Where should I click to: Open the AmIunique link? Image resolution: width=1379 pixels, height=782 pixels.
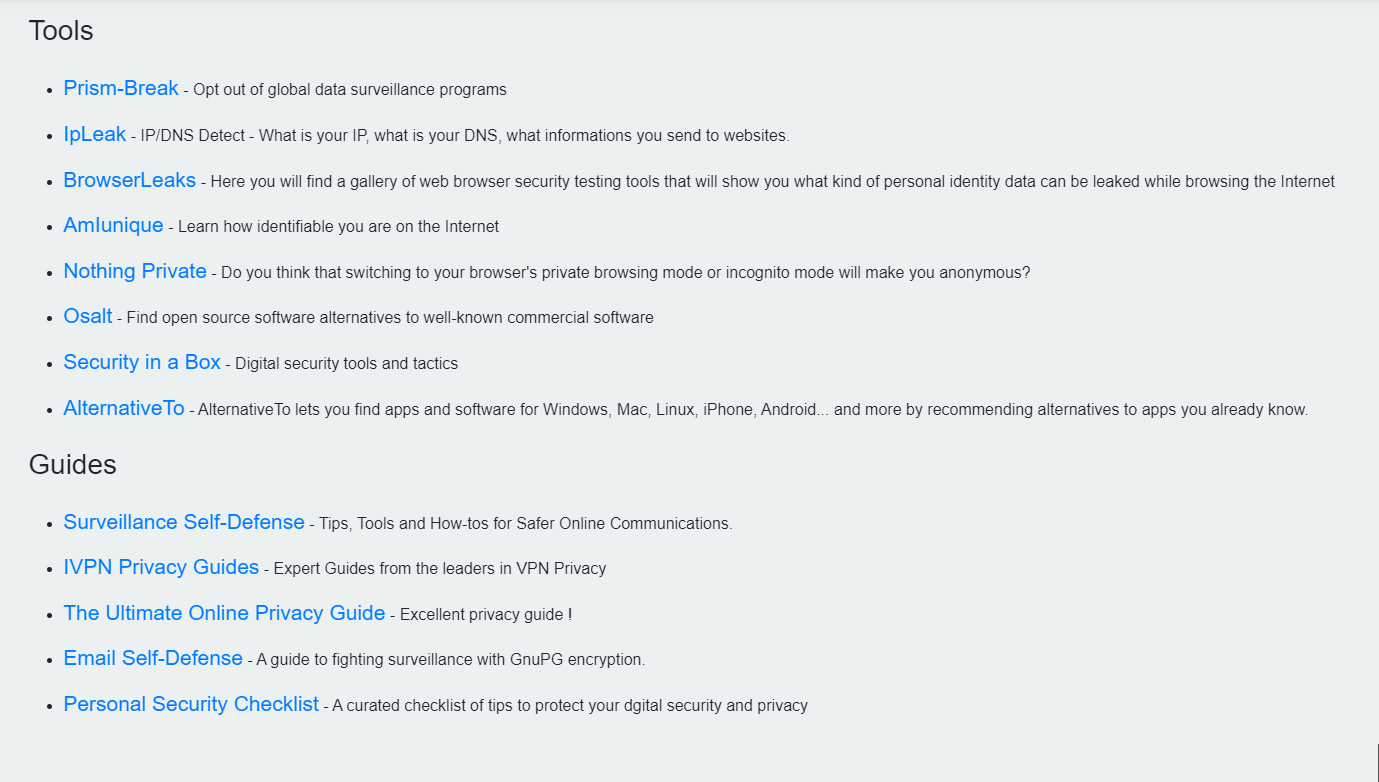click(113, 225)
